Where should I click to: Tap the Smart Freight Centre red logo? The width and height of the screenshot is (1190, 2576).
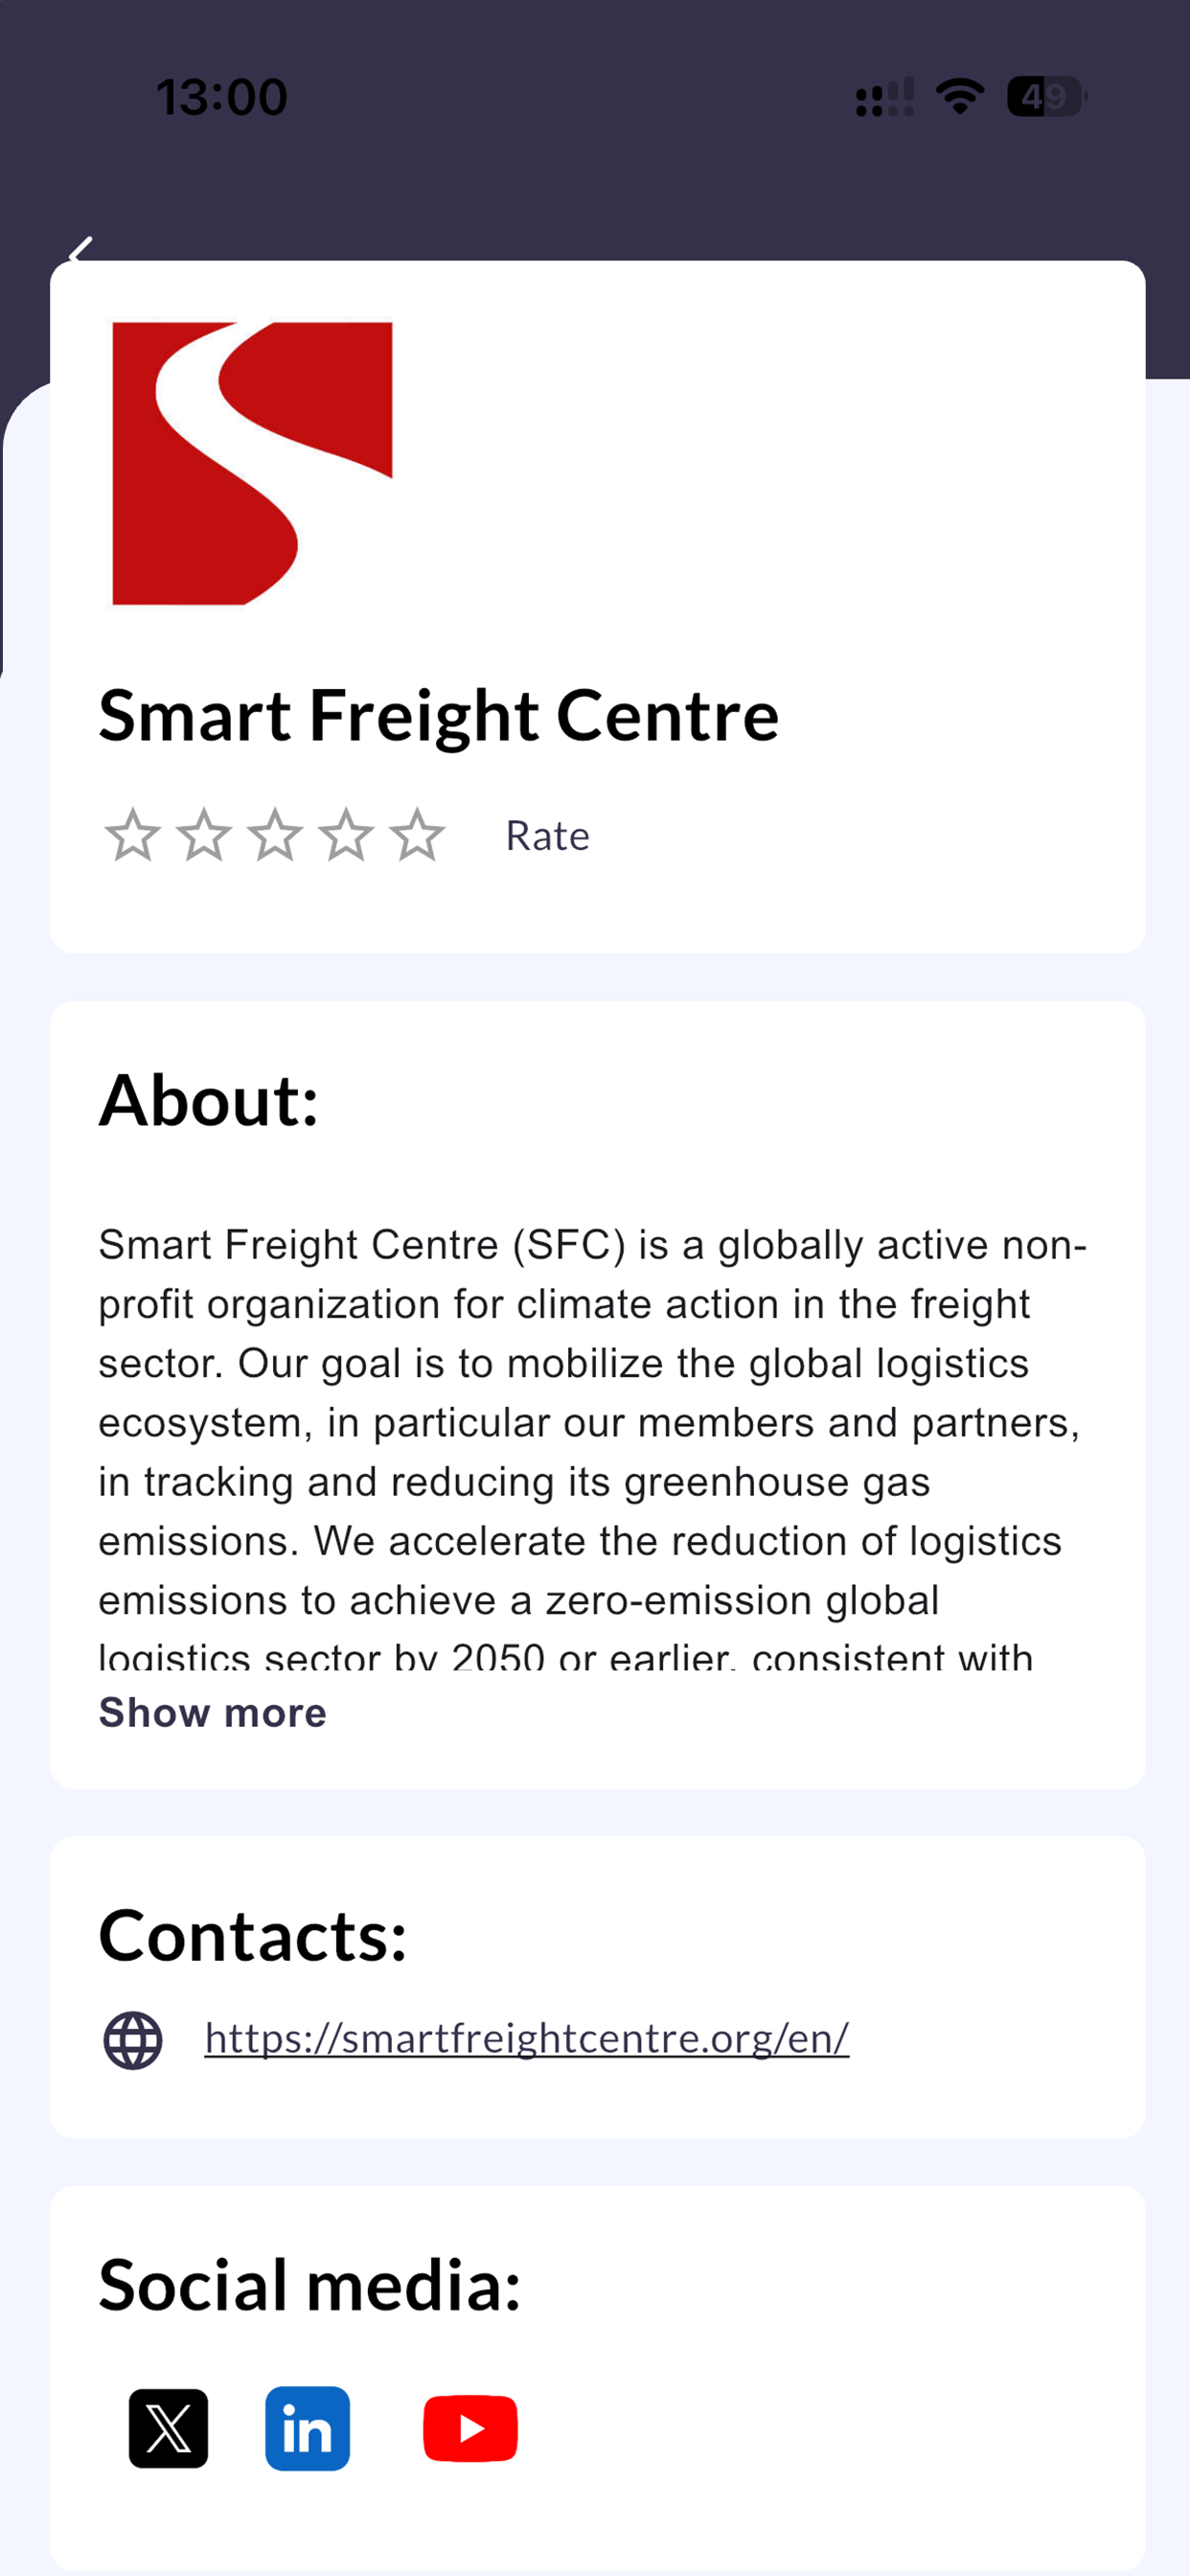pos(252,463)
